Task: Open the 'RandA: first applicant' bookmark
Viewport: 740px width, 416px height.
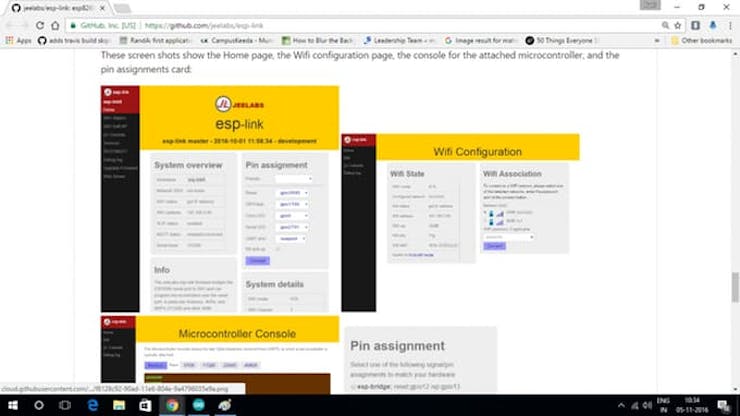Action: tap(156, 41)
